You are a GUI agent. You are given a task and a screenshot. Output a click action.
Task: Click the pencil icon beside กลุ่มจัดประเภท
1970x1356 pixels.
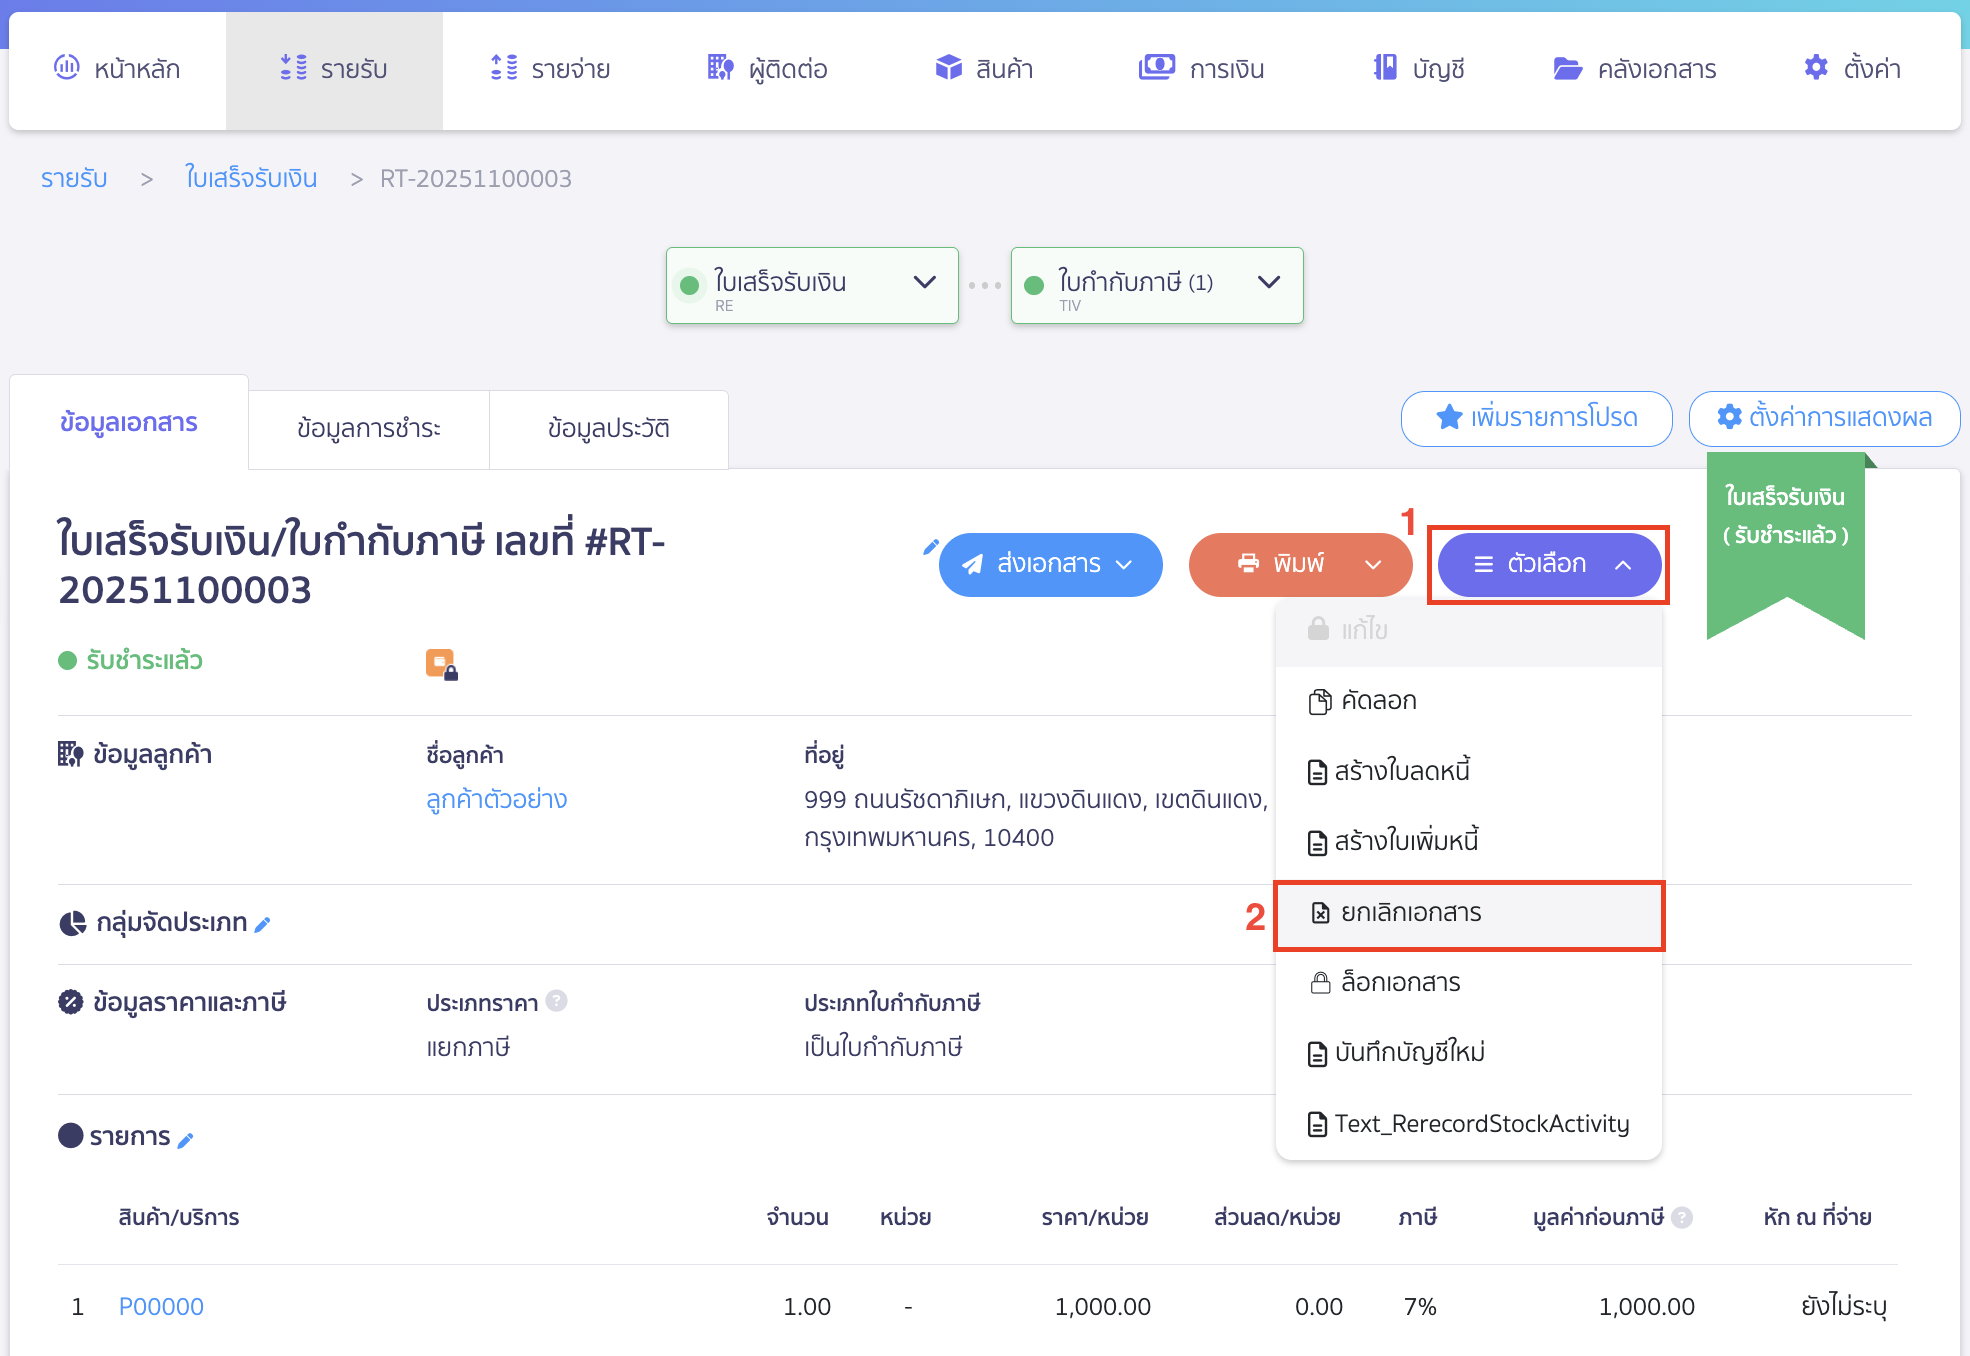point(262,925)
